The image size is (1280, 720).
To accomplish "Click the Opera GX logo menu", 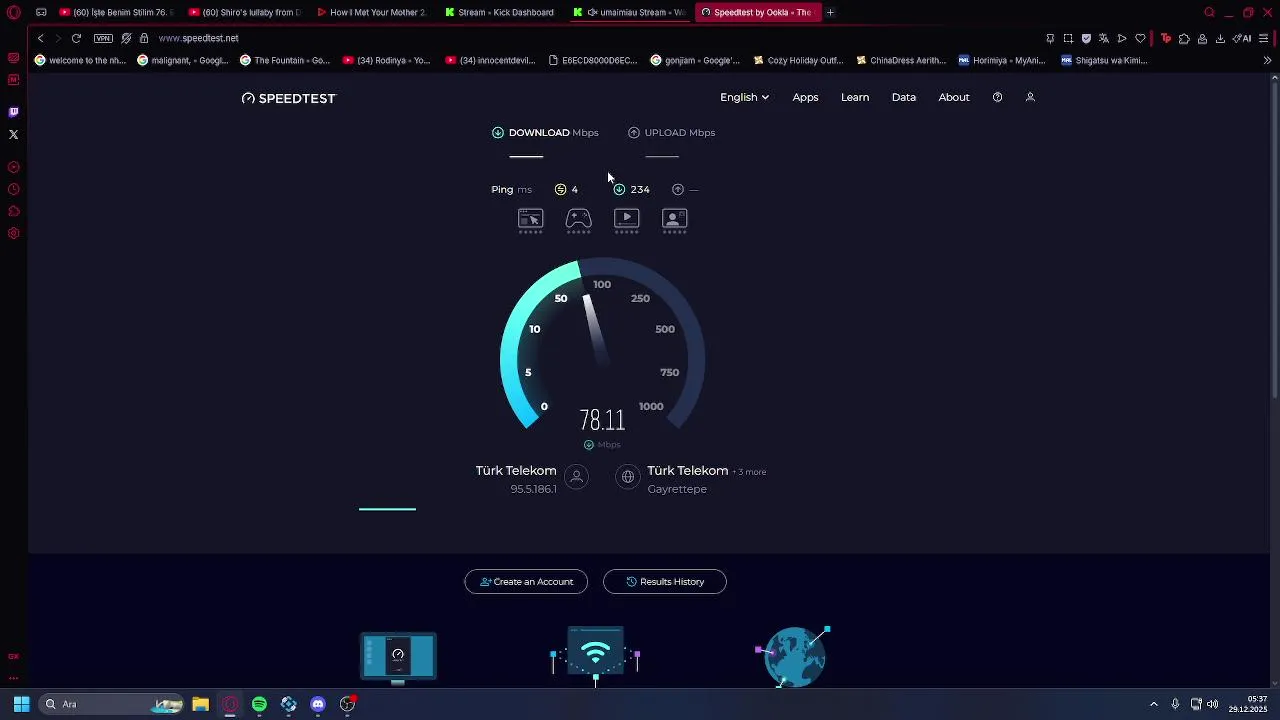I will (x=13, y=12).
